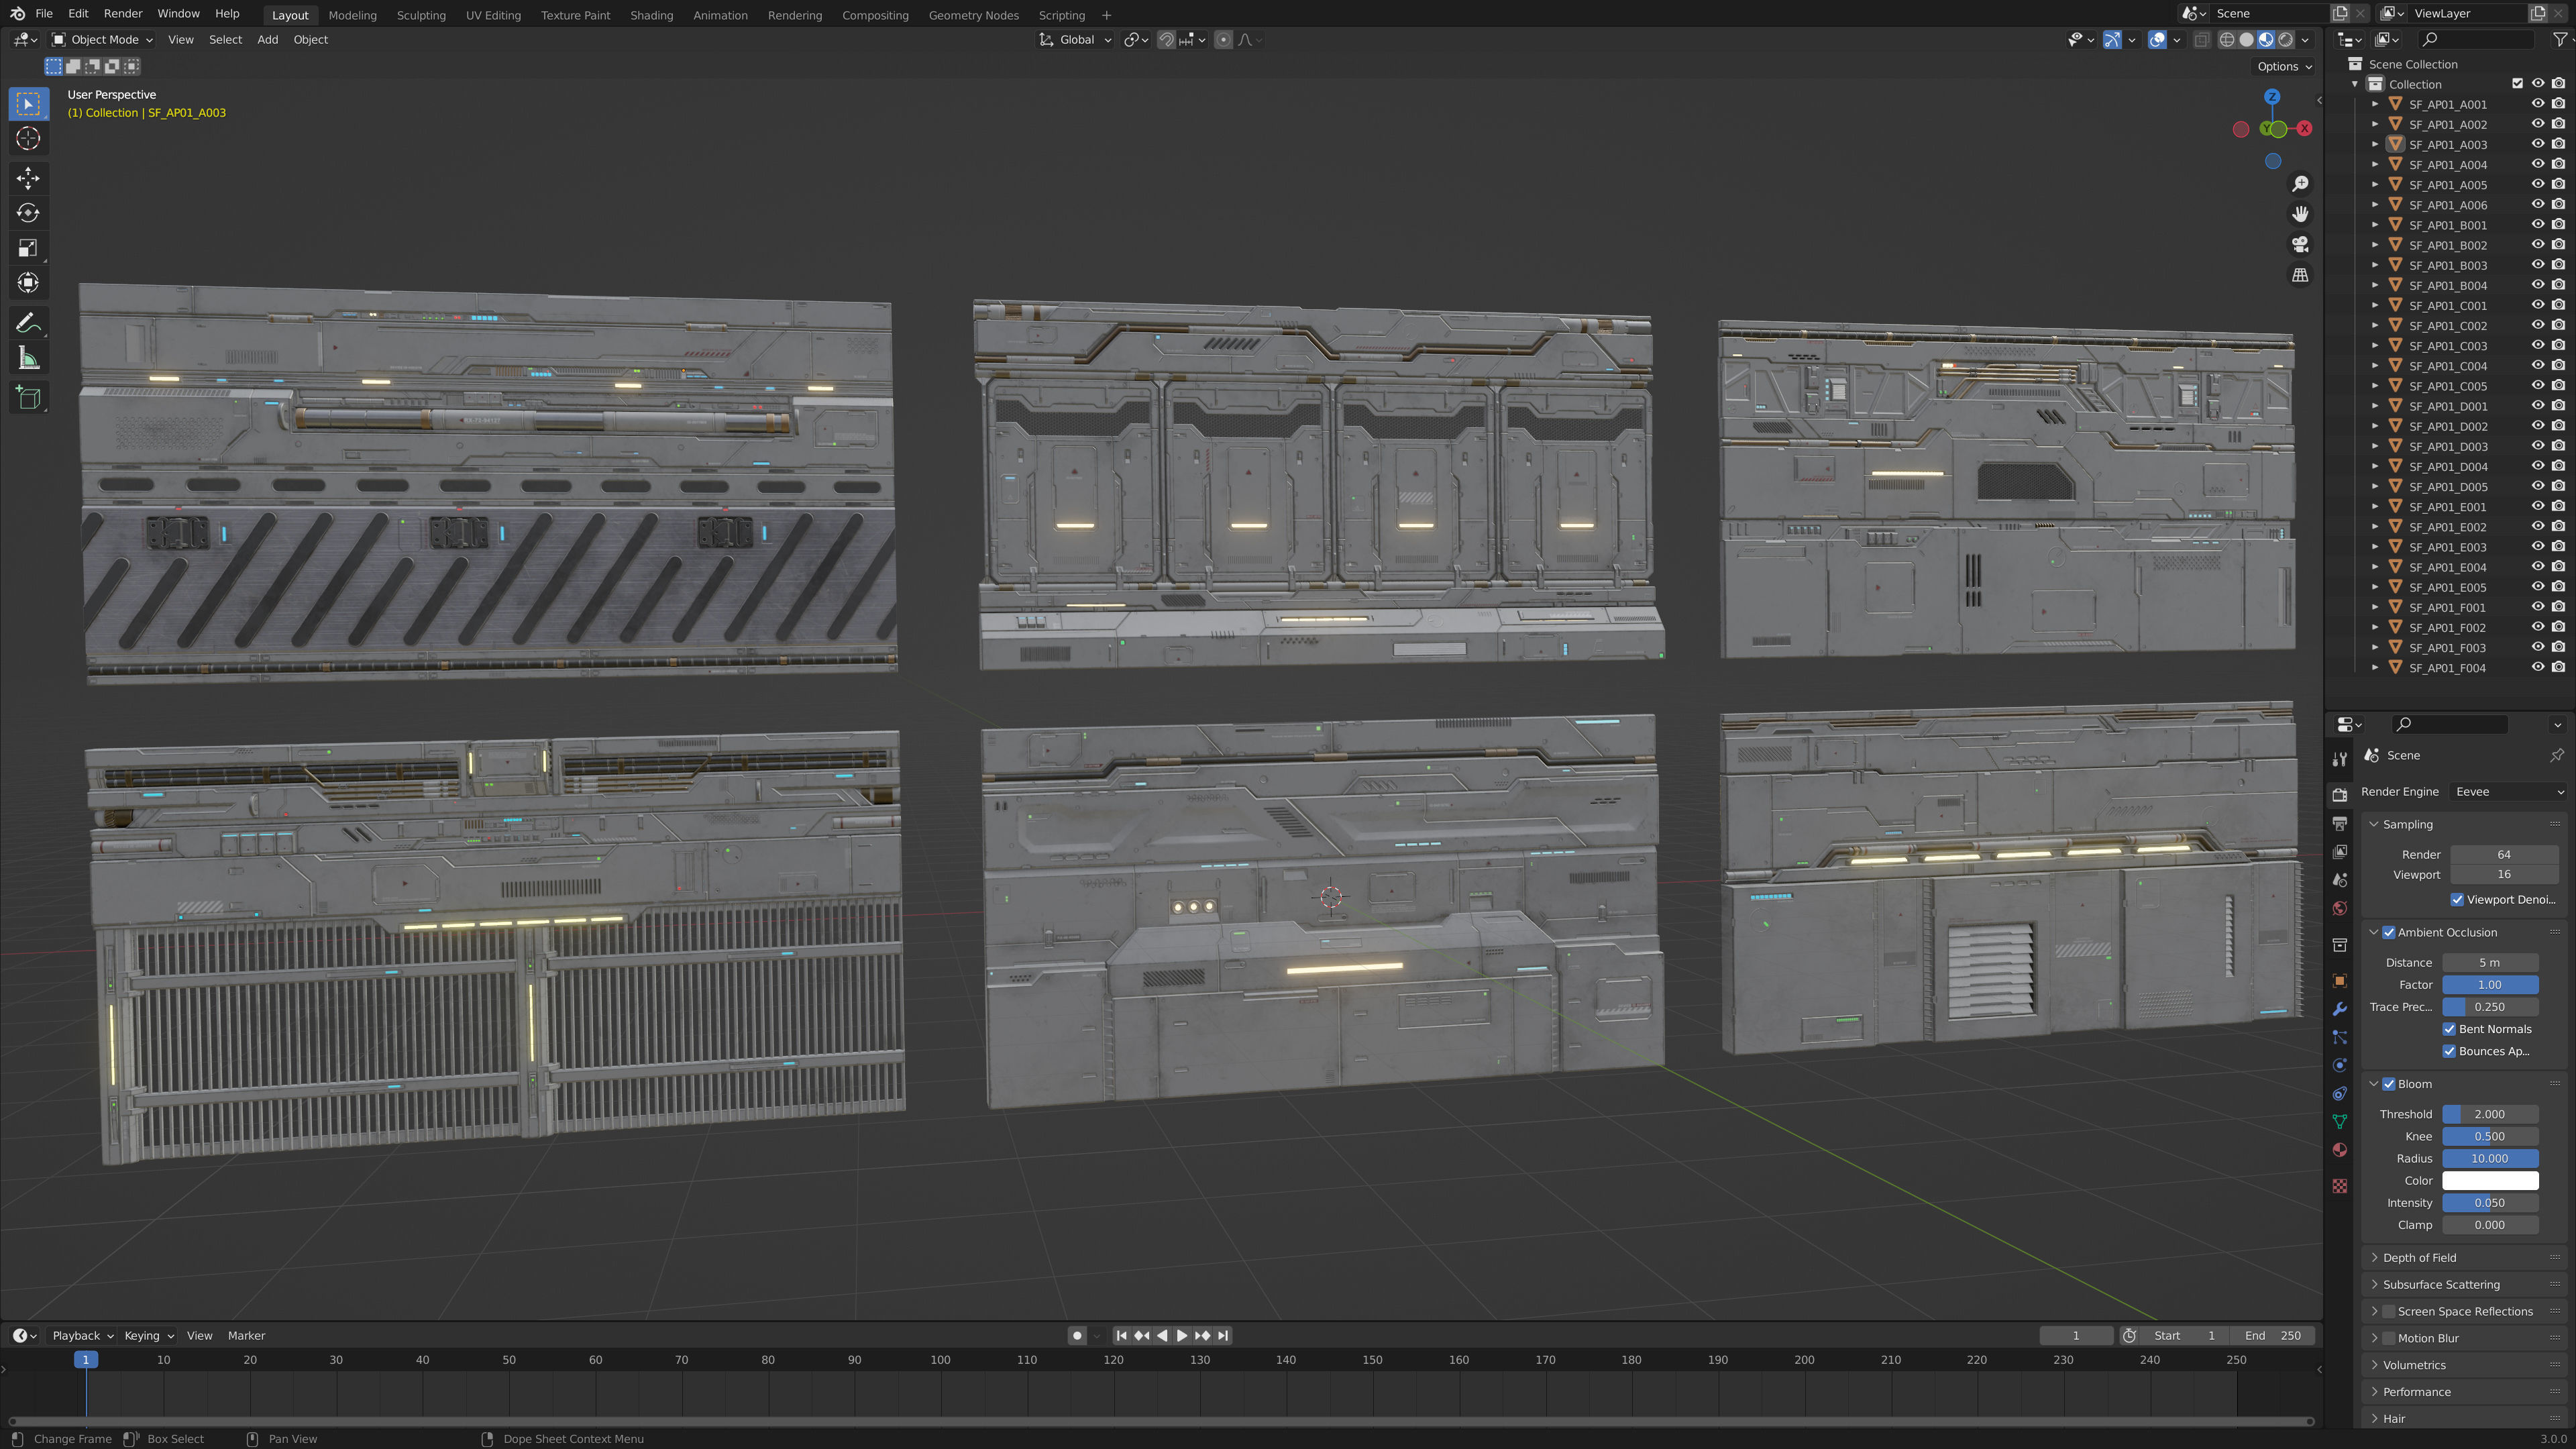Image resolution: width=2576 pixels, height=1449 pixels.
Task: Open Output properties tab icon
Action: (2339, 824)
